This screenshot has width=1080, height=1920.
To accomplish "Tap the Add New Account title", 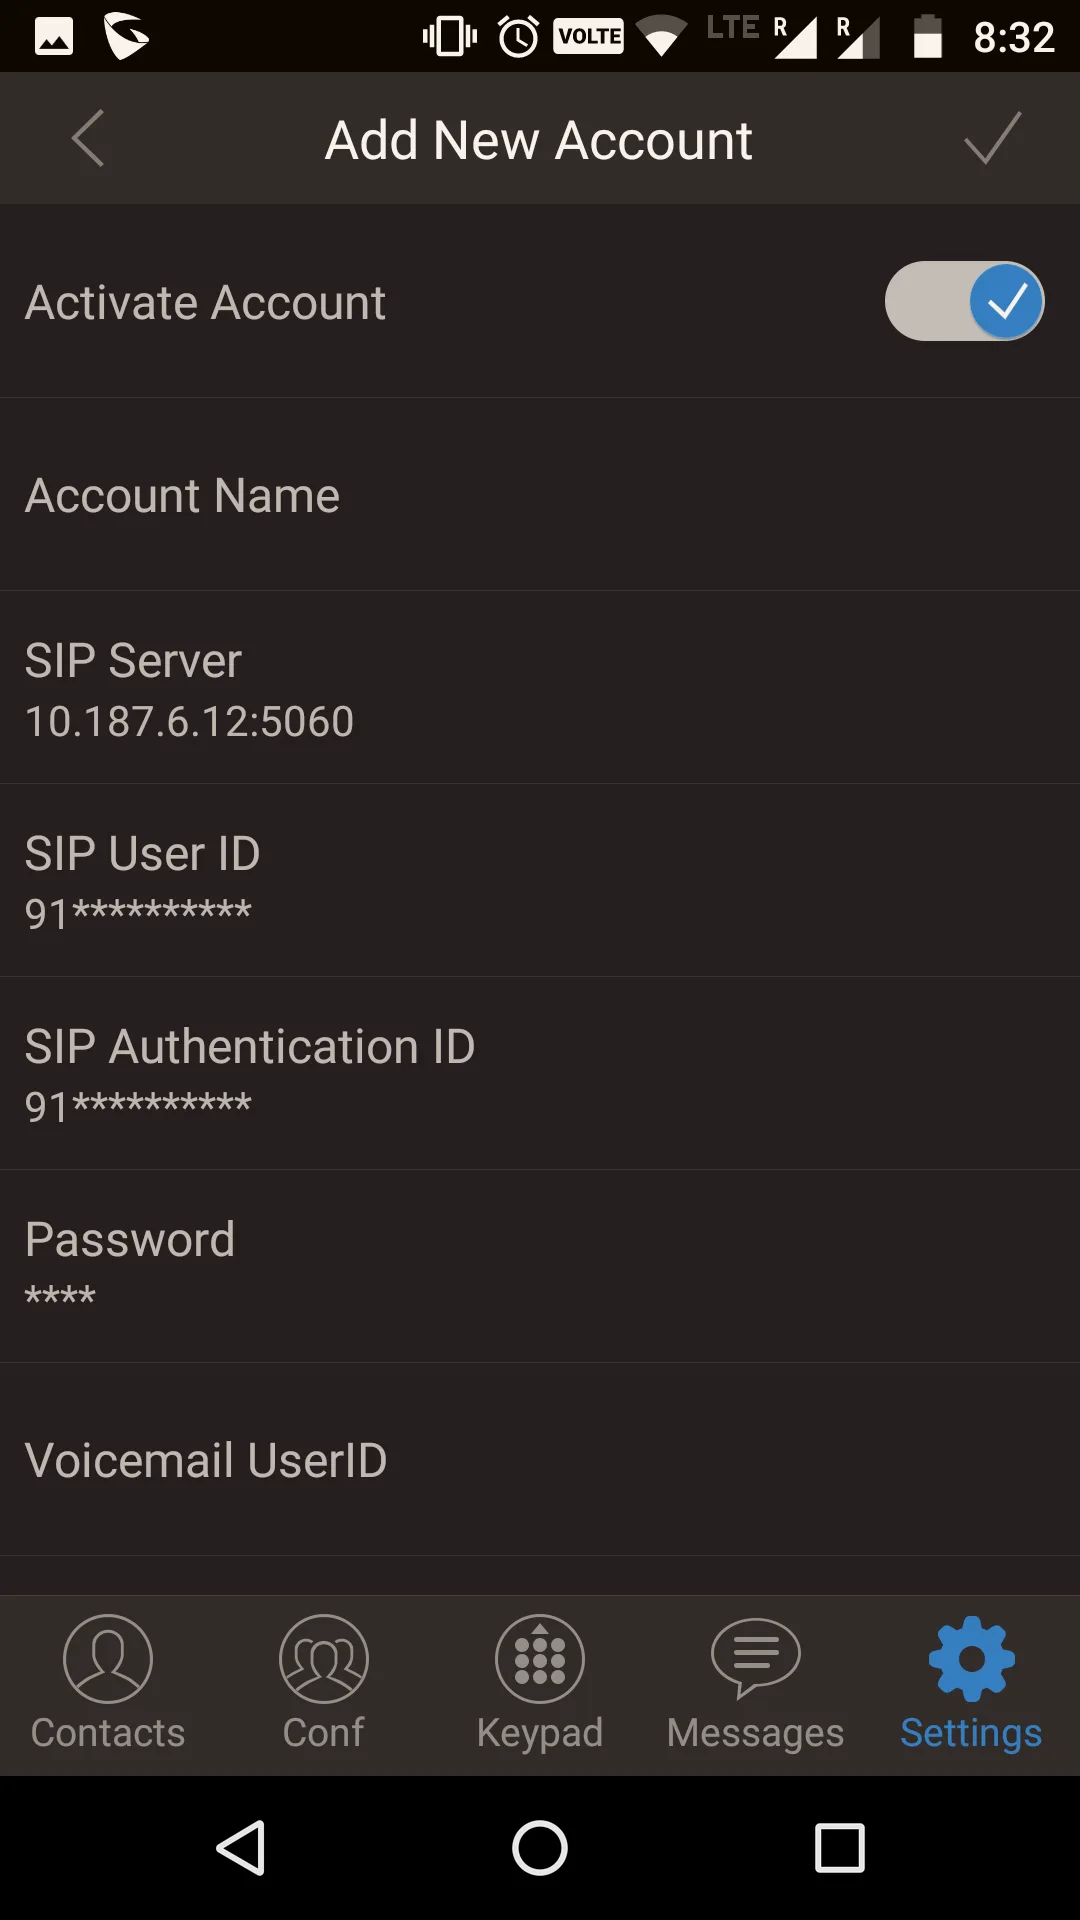I will 539,140.
